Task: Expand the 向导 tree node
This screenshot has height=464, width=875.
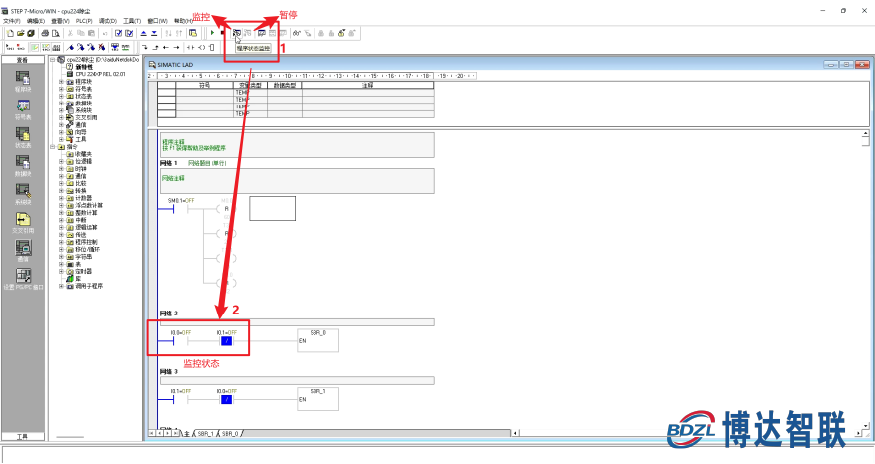Action: coord(61,132)
